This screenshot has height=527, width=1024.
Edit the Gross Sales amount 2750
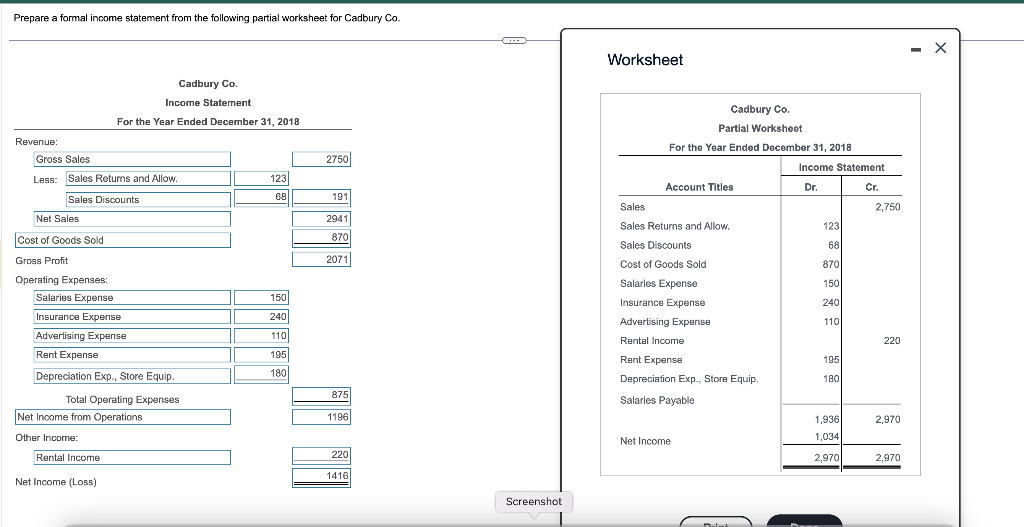321,159
